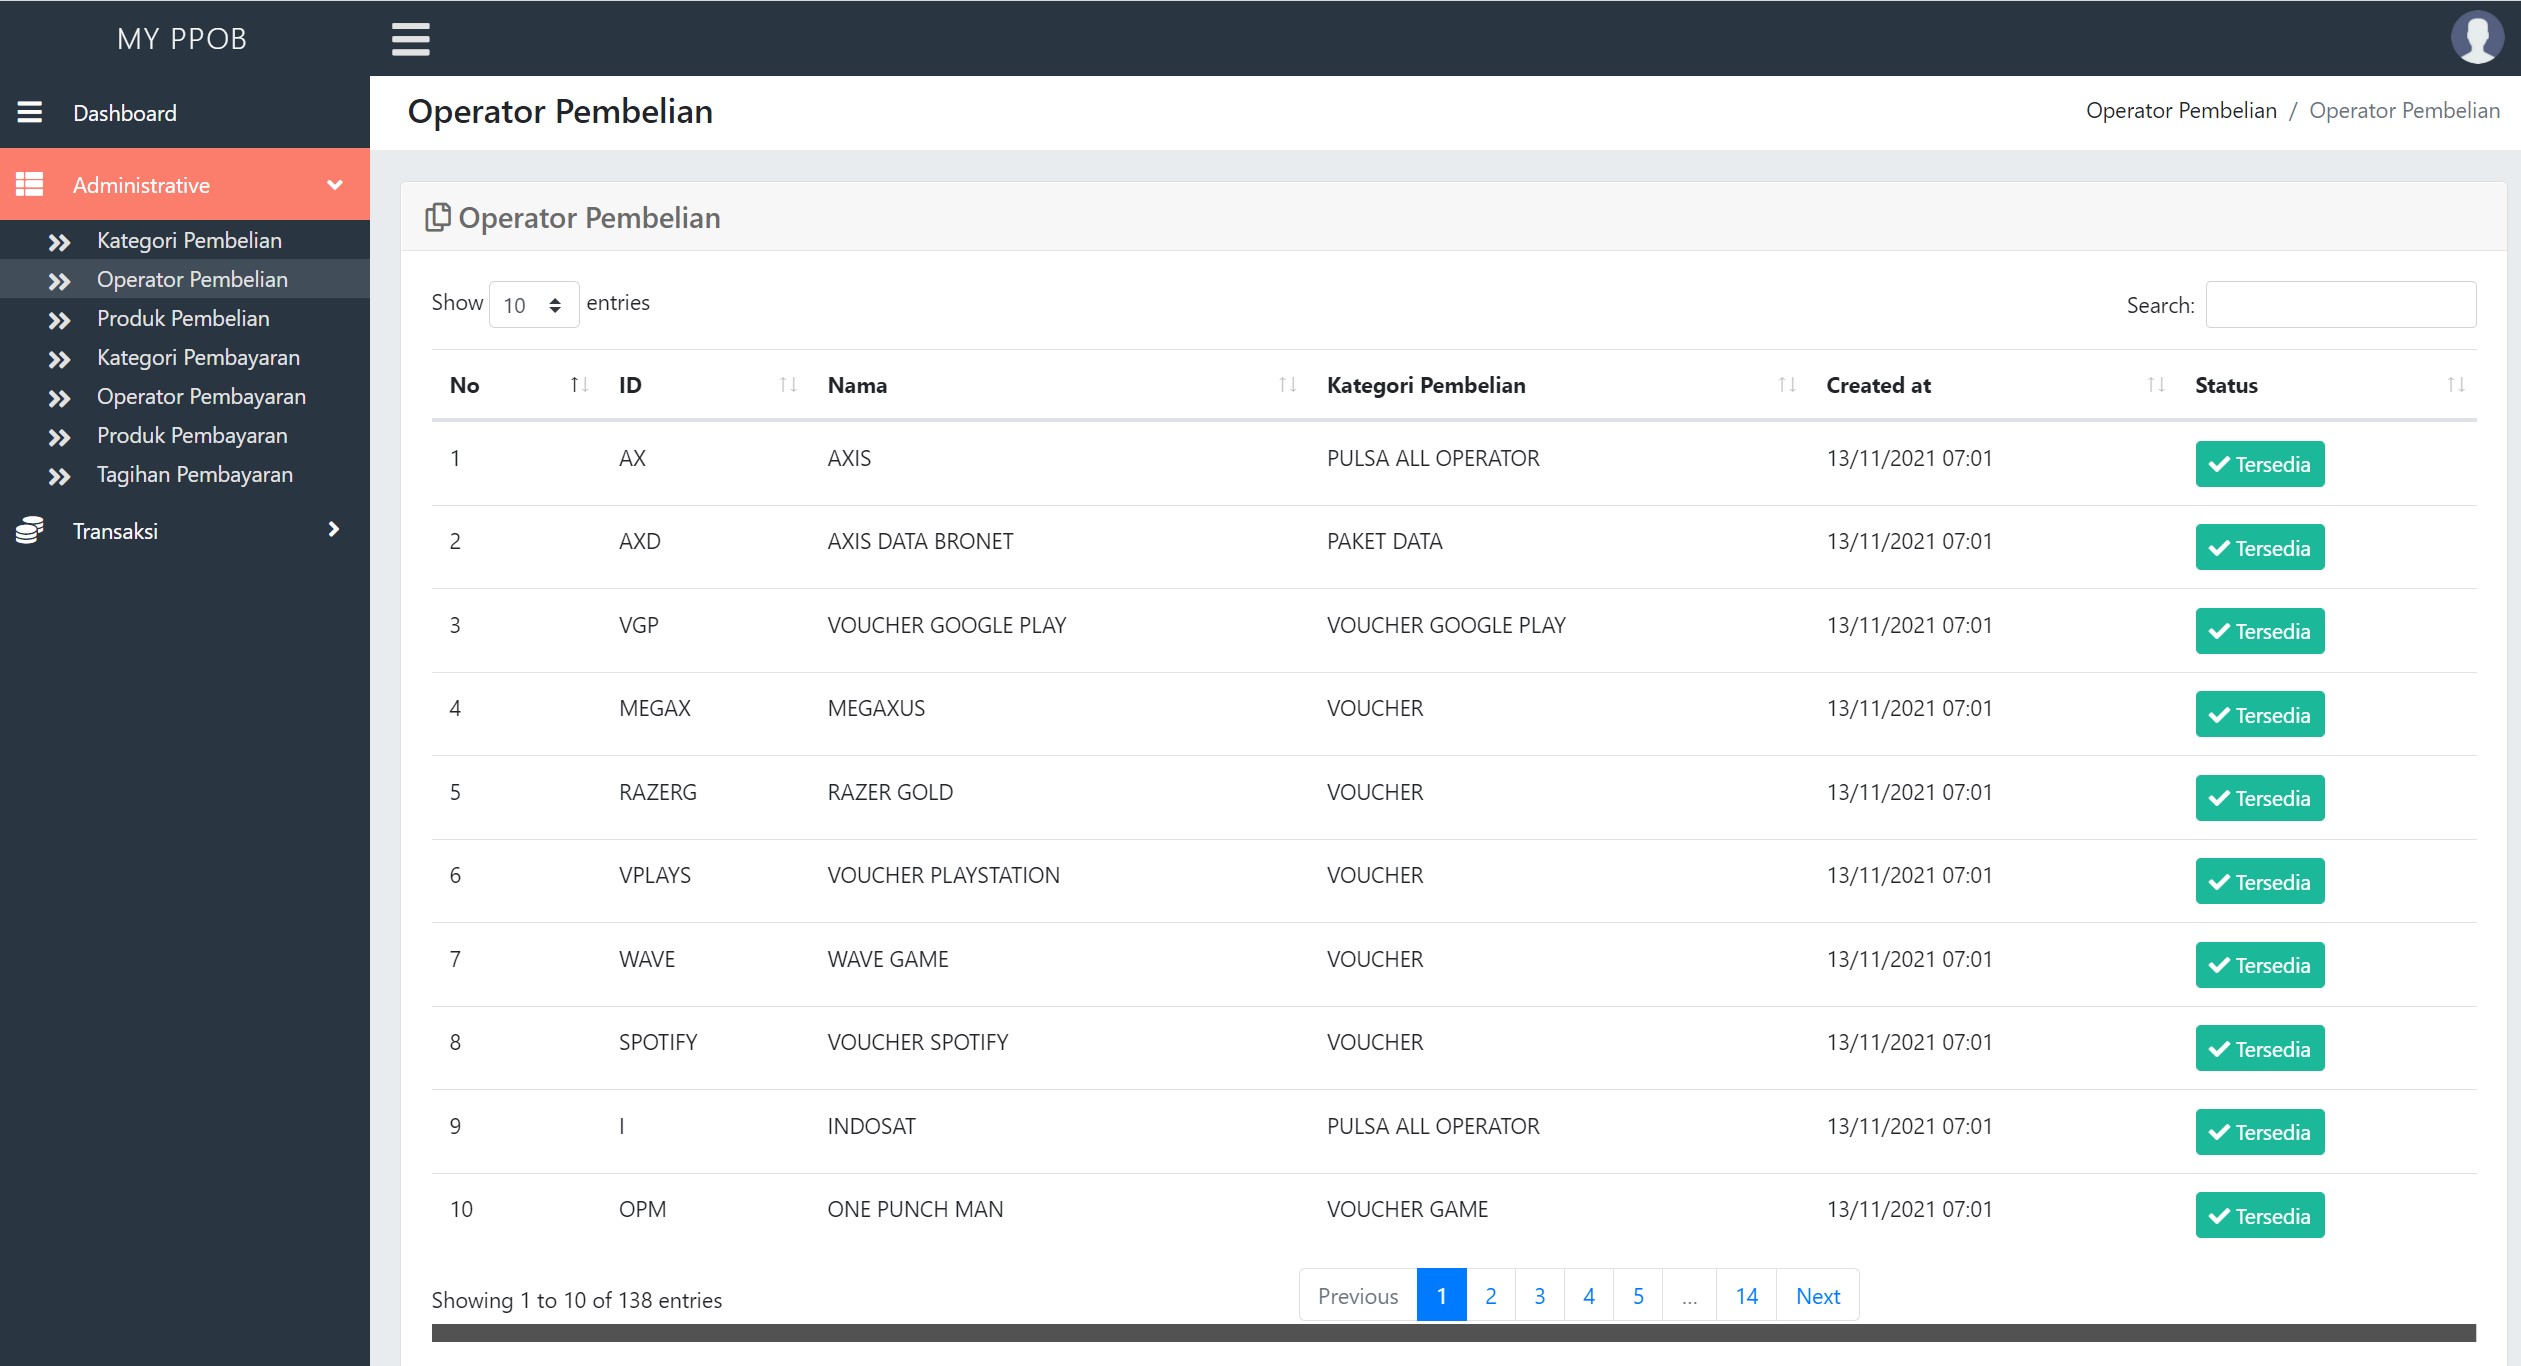Click the user profile avatar icon
Screen dimensions: 2521x1366
[x=2474, y=37]
